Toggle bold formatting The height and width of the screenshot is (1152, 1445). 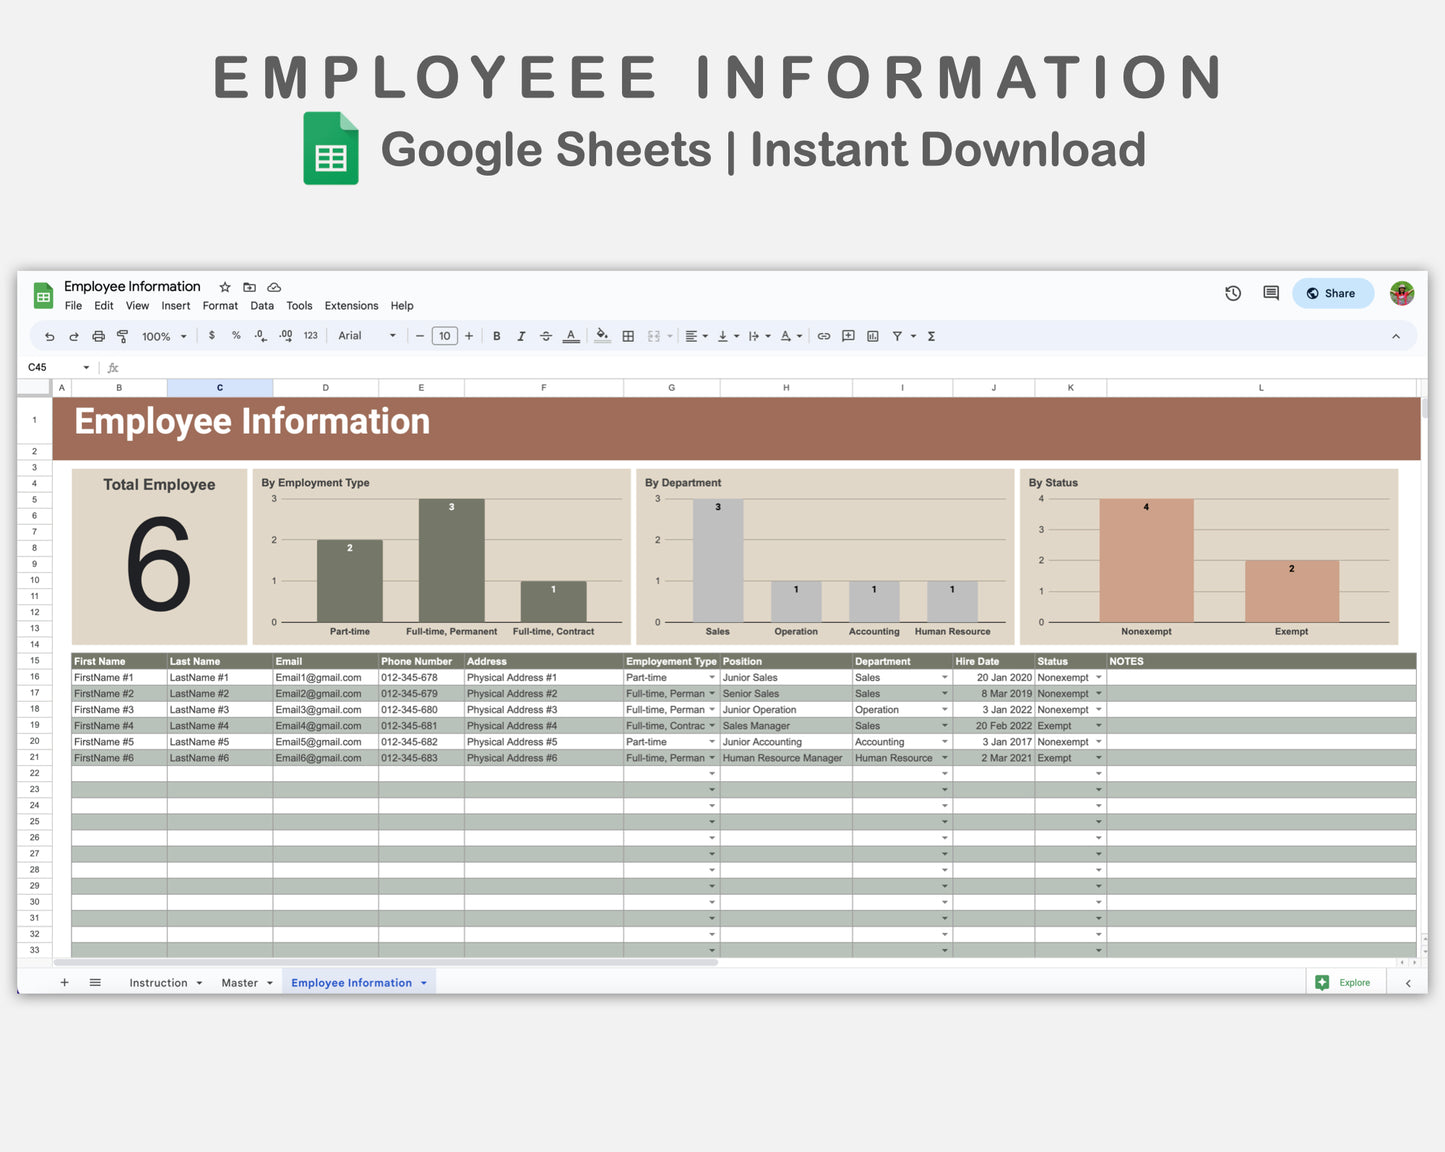click(x=496, y=336)
